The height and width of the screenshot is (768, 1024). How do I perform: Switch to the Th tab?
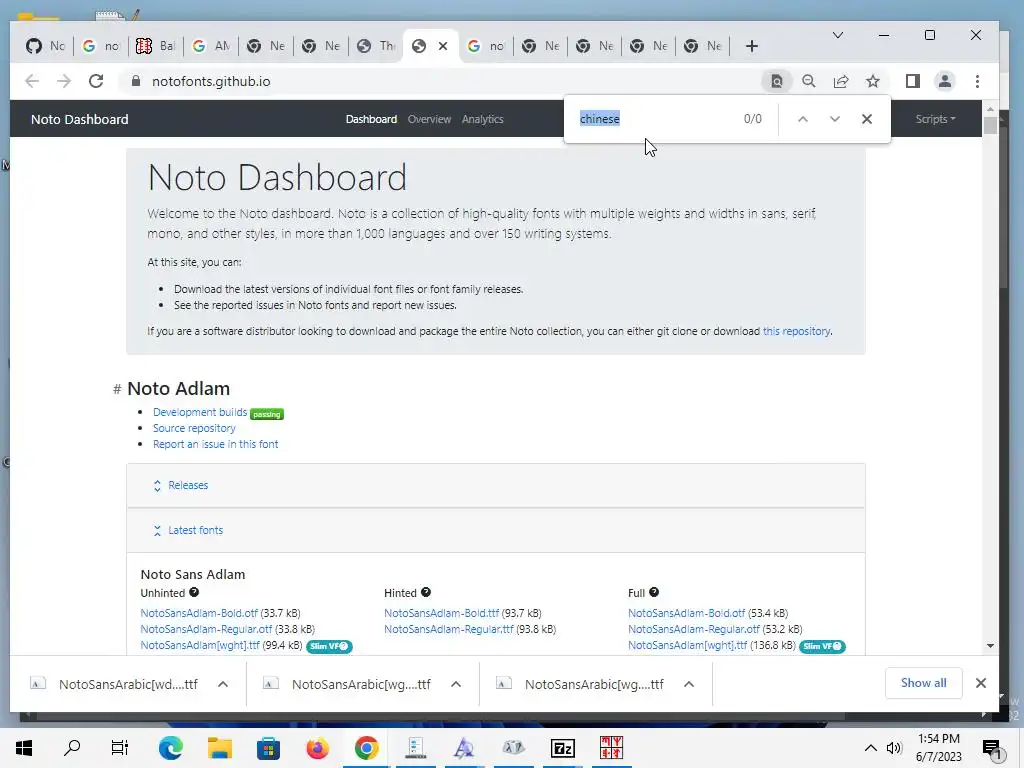pyautogui.click(x=376, y=46)
